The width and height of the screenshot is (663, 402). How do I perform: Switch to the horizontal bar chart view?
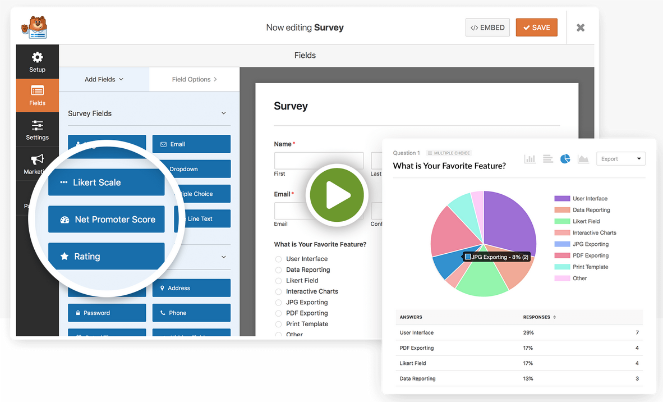[x=547, y=159]
